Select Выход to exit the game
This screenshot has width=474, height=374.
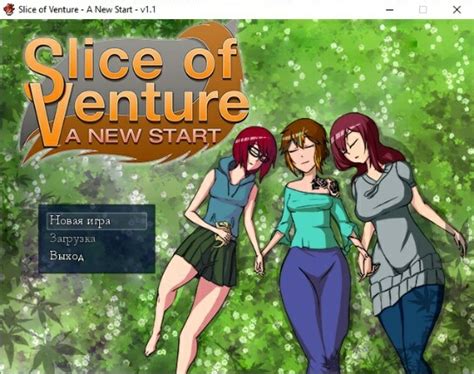click(x=67, y=256)
